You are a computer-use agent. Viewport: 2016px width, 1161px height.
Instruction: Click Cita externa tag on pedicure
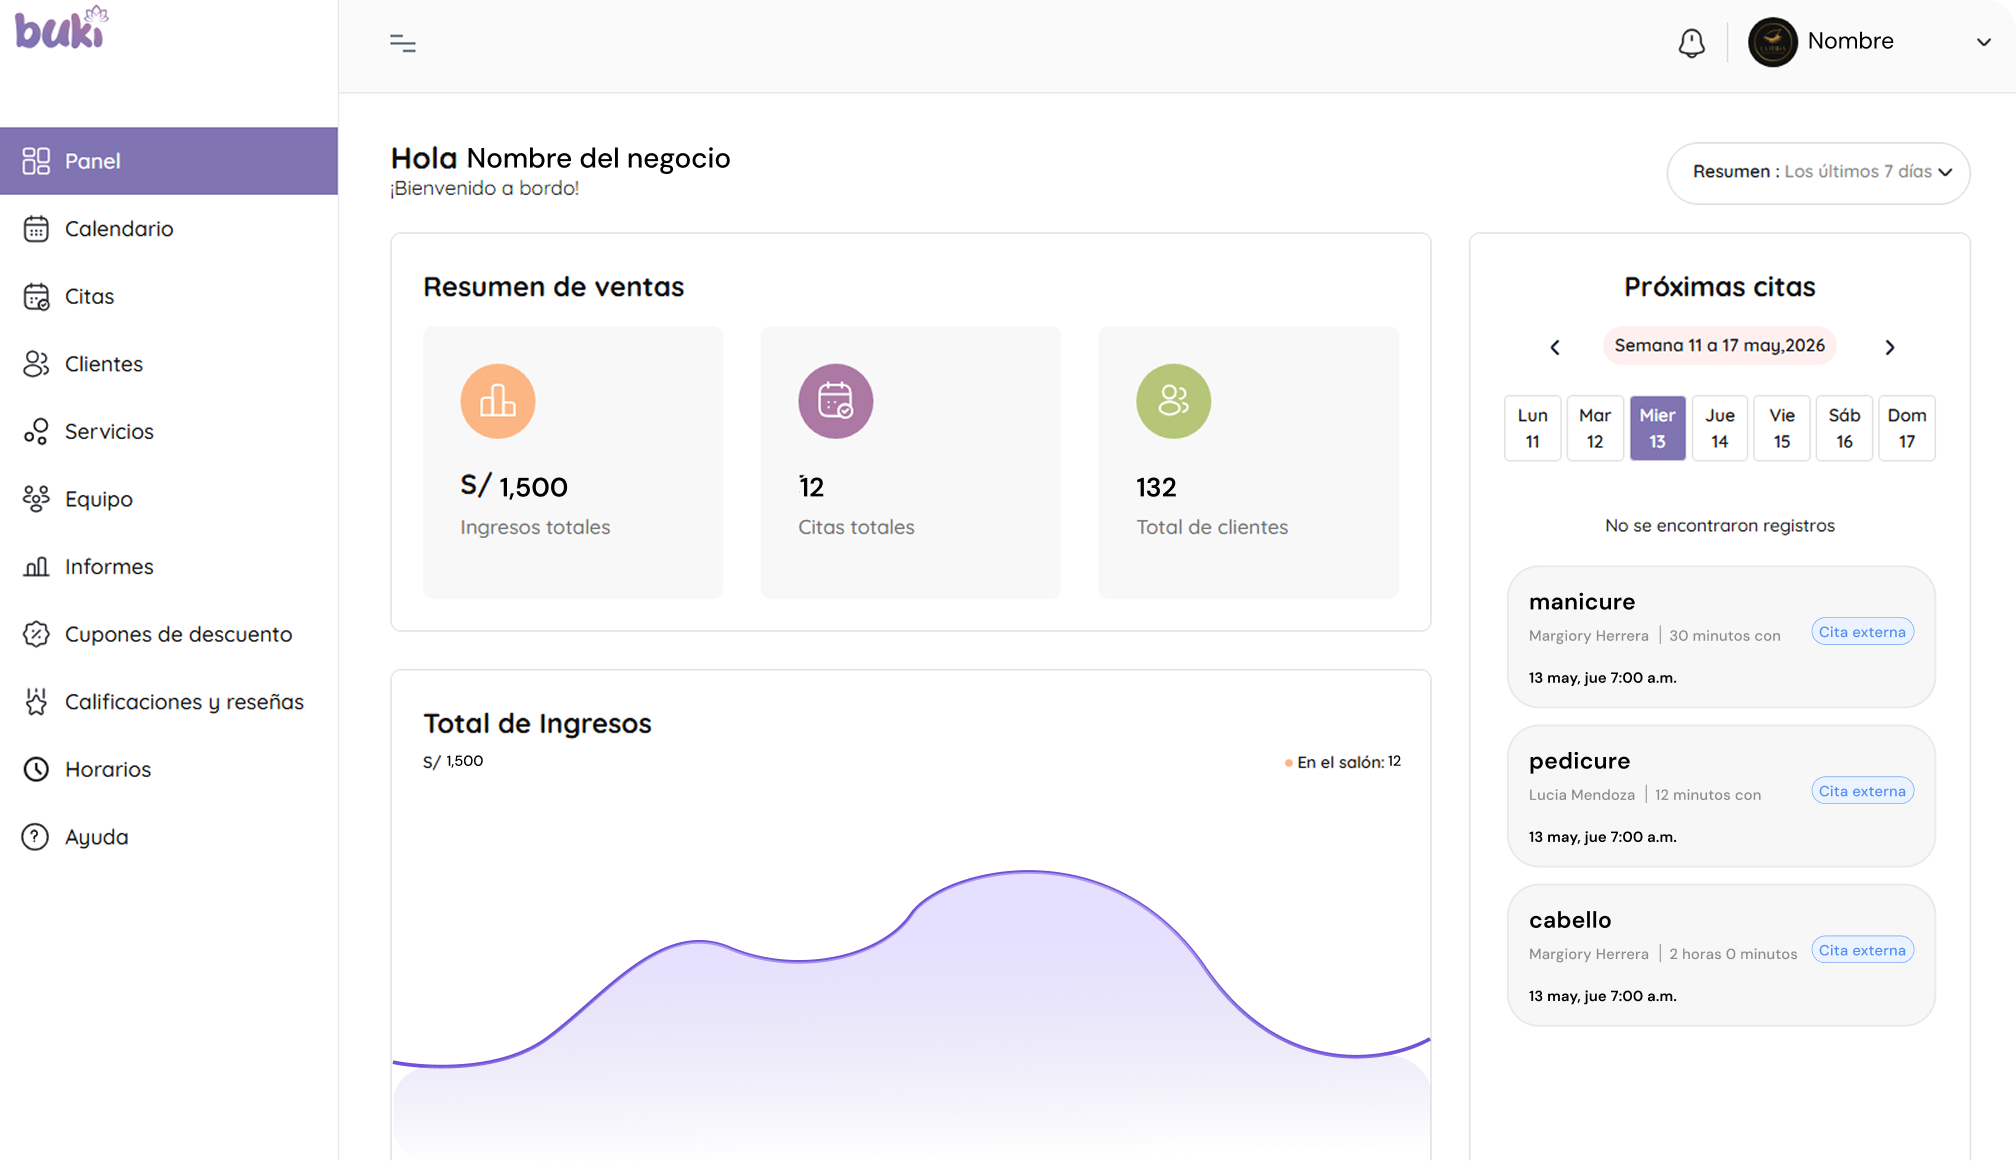point(1862,791)
